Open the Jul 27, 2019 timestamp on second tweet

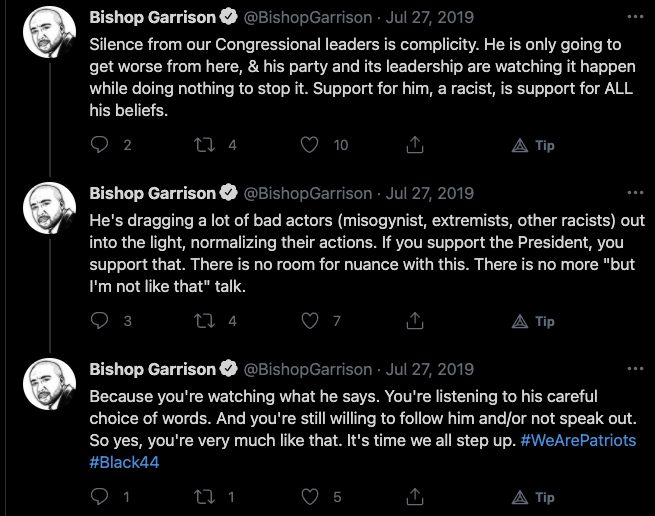pos(431,193)
